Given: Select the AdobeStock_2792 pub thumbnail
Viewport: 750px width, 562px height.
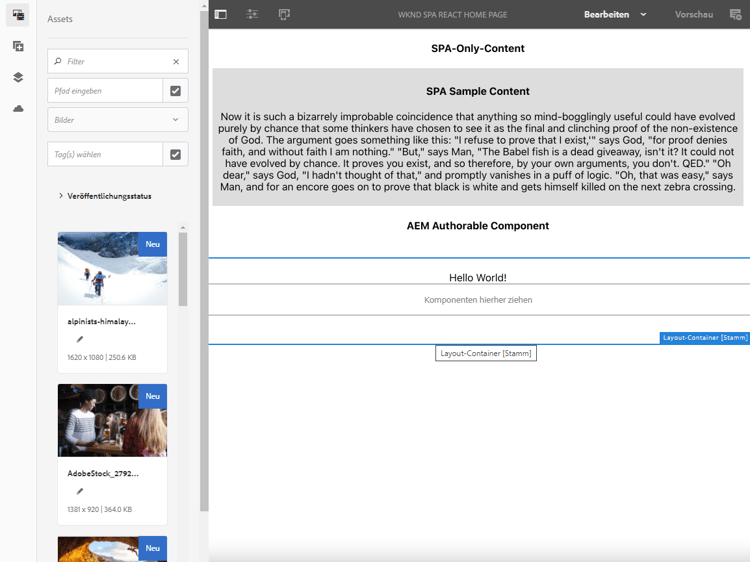Looking at the screenshot, I should (x=112, y=420).
